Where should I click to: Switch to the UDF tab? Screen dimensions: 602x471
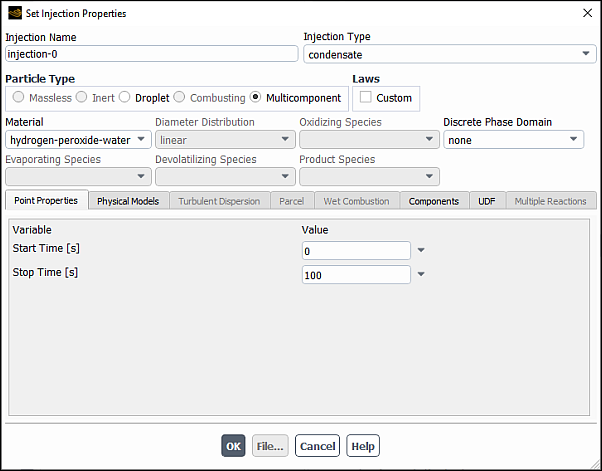click(487, 201)
